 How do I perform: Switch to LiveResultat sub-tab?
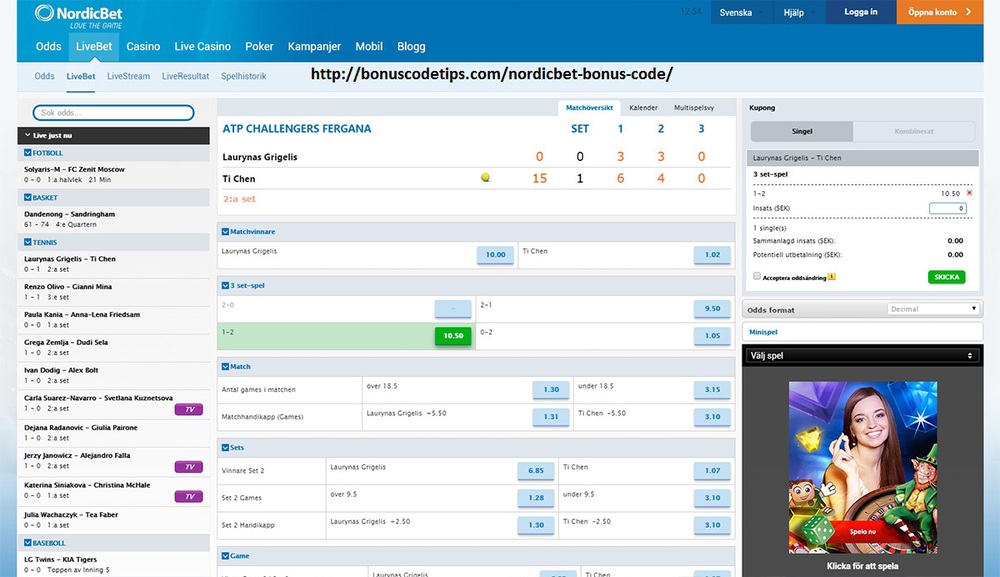[x=185, y=76]
